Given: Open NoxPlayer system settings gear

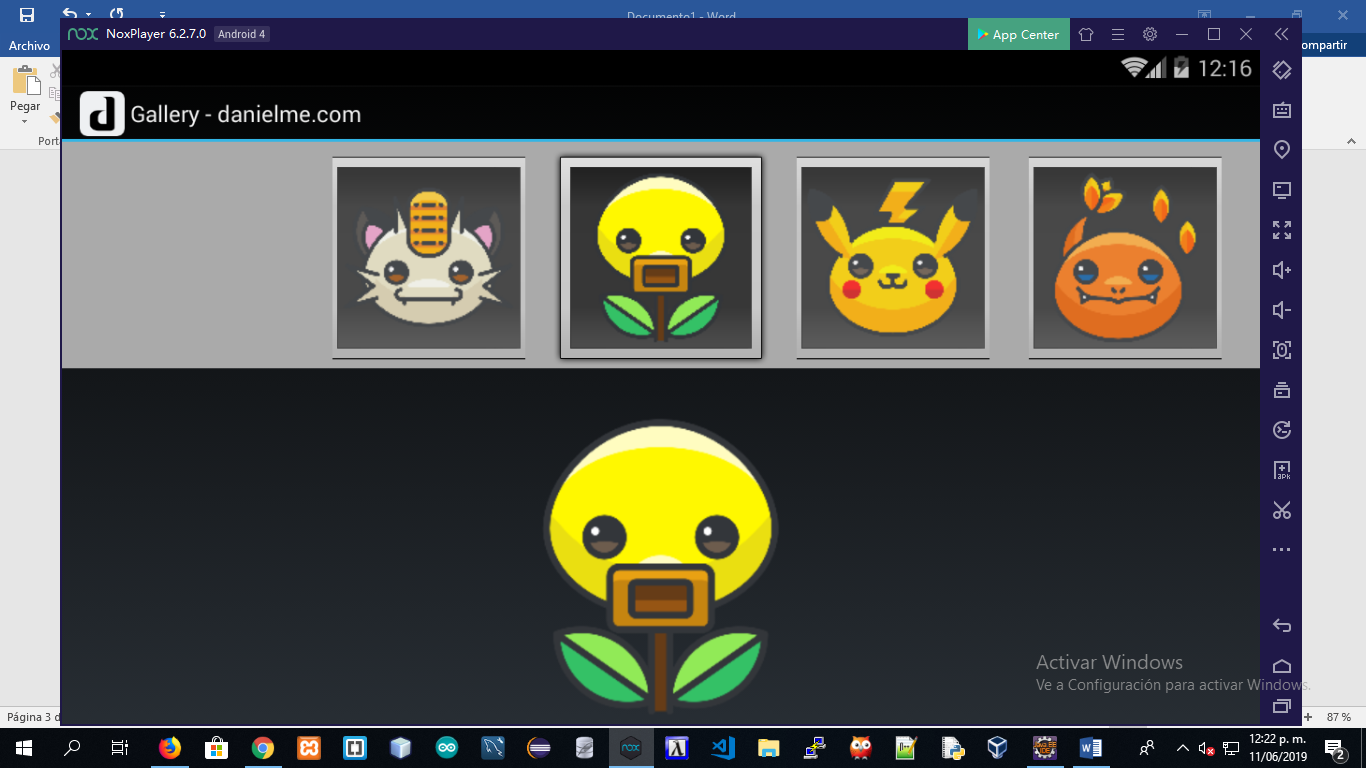Looking at the screenshot, I should point(1150,34).
